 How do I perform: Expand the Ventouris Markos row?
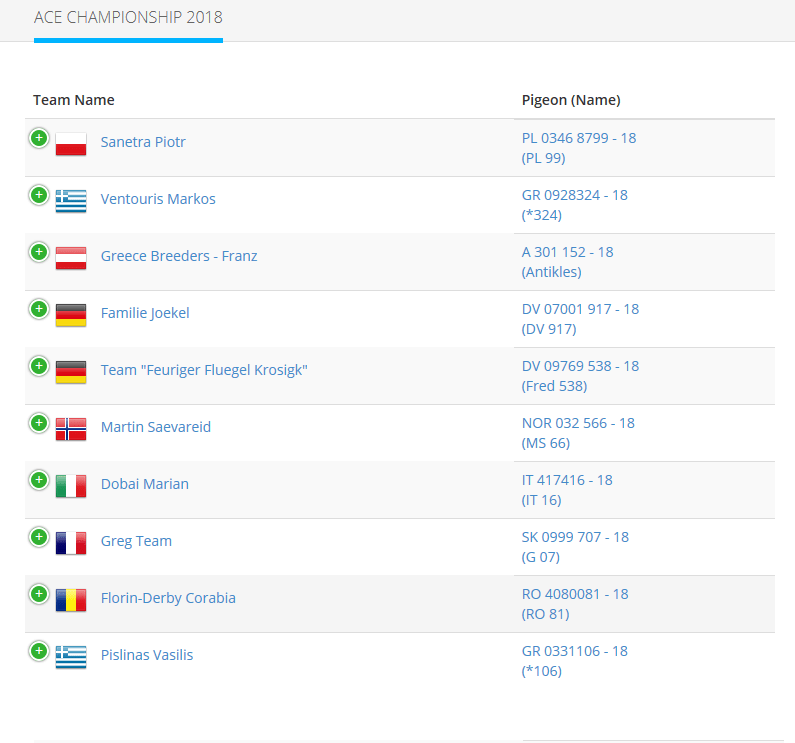(x=39, y=195)
